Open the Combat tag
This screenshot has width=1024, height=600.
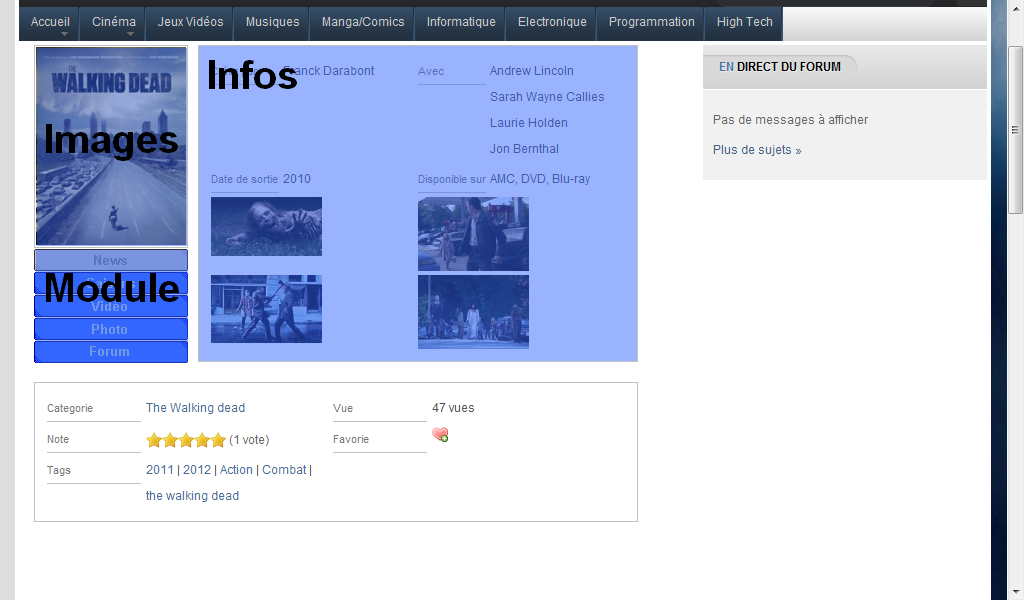pyautogui.click(x=284, y=470)
